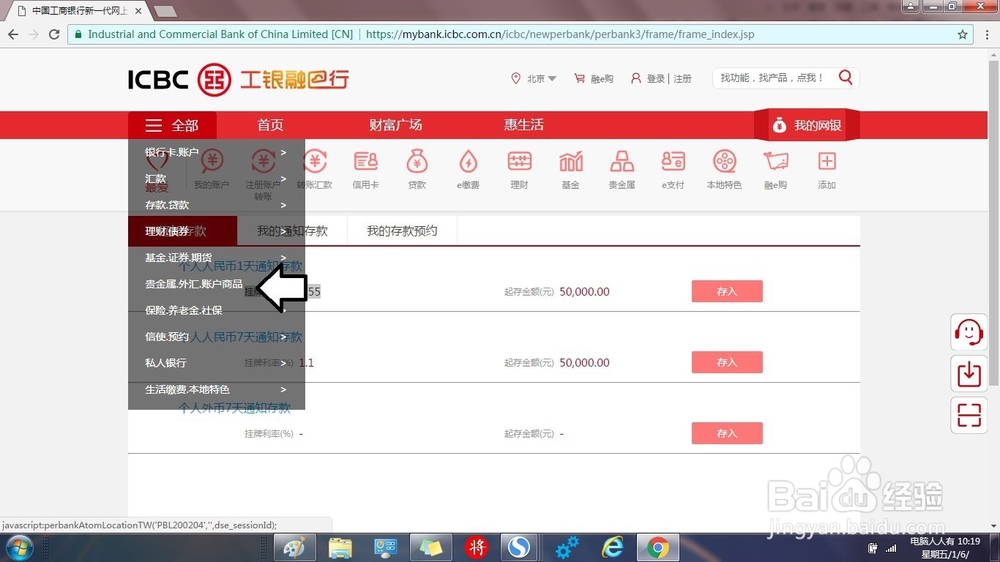
Task: Open the Chrome menu dots
Action: [x=987, y=34]
